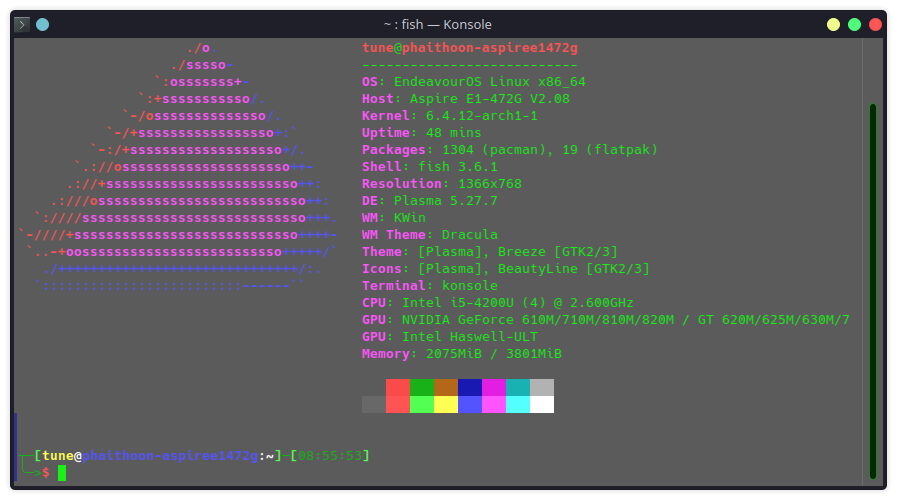Open the terminal window menu icon
Image resolution: width=897 pixels, height=500 pixels.
pos(22,25)
